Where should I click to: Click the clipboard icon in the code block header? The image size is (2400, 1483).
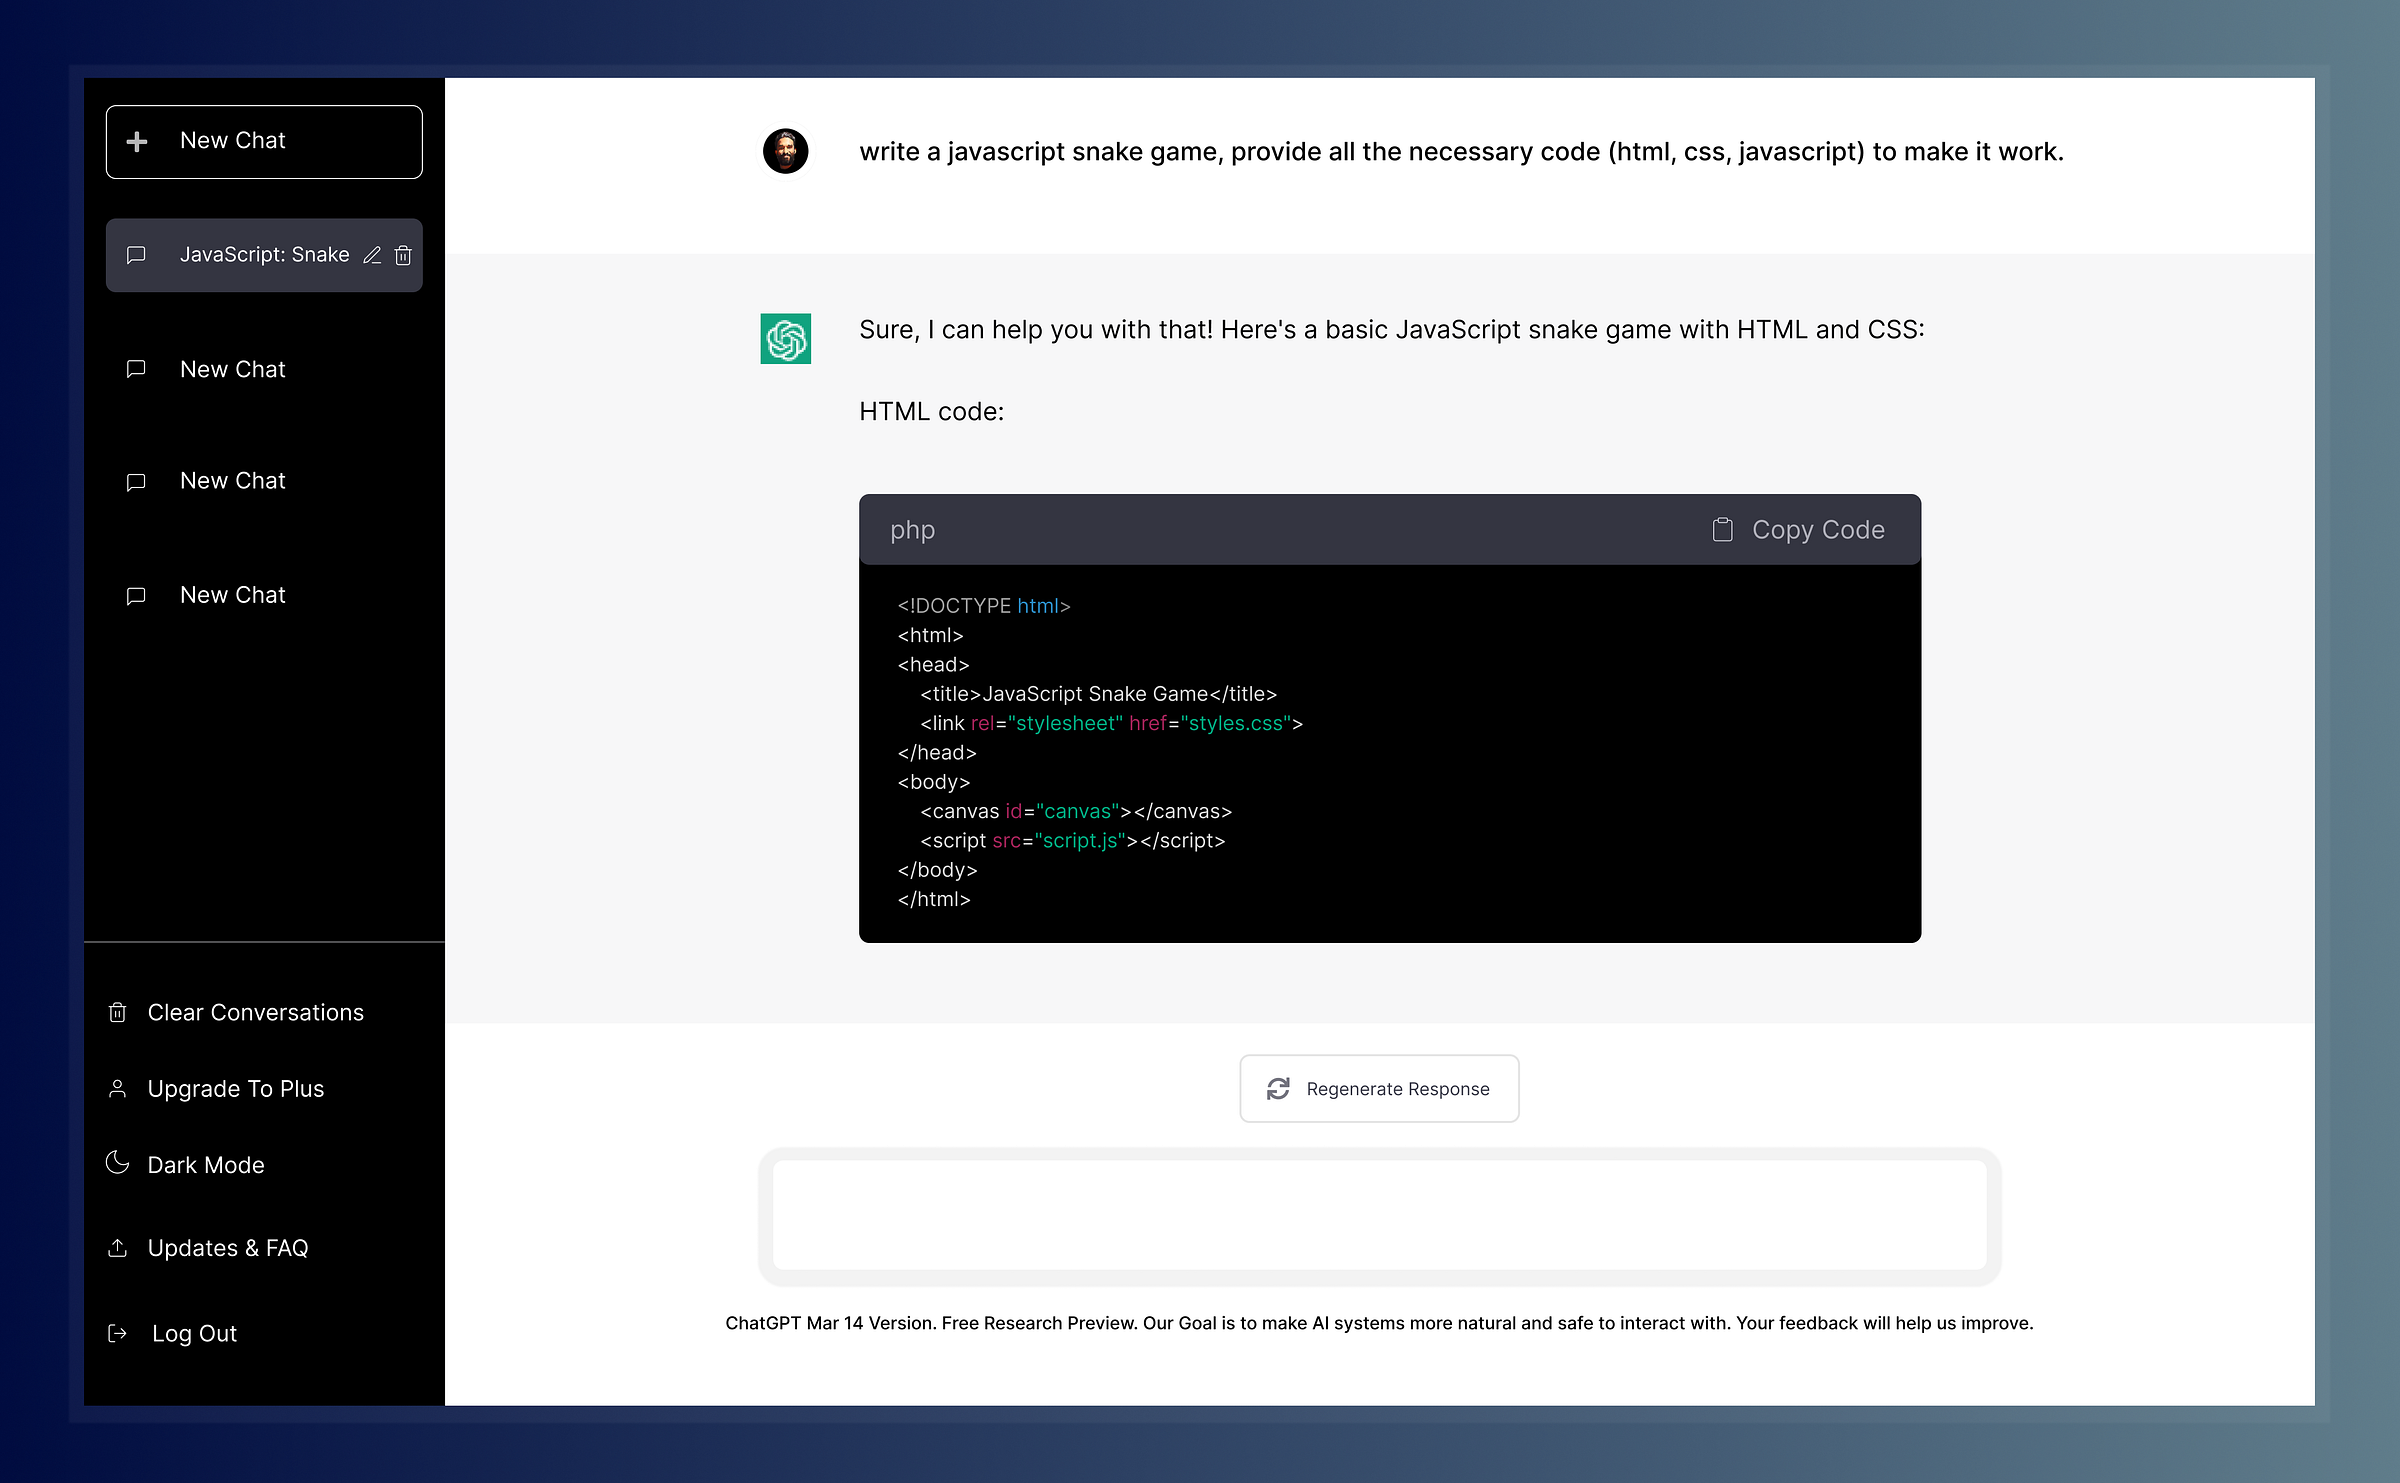click(x=1722, y=529)
